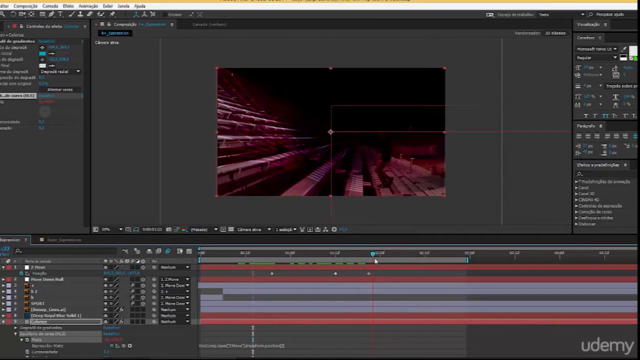Open the Janela menu
Viewport: 640px width, 360px height.
(x=123, y=6)
